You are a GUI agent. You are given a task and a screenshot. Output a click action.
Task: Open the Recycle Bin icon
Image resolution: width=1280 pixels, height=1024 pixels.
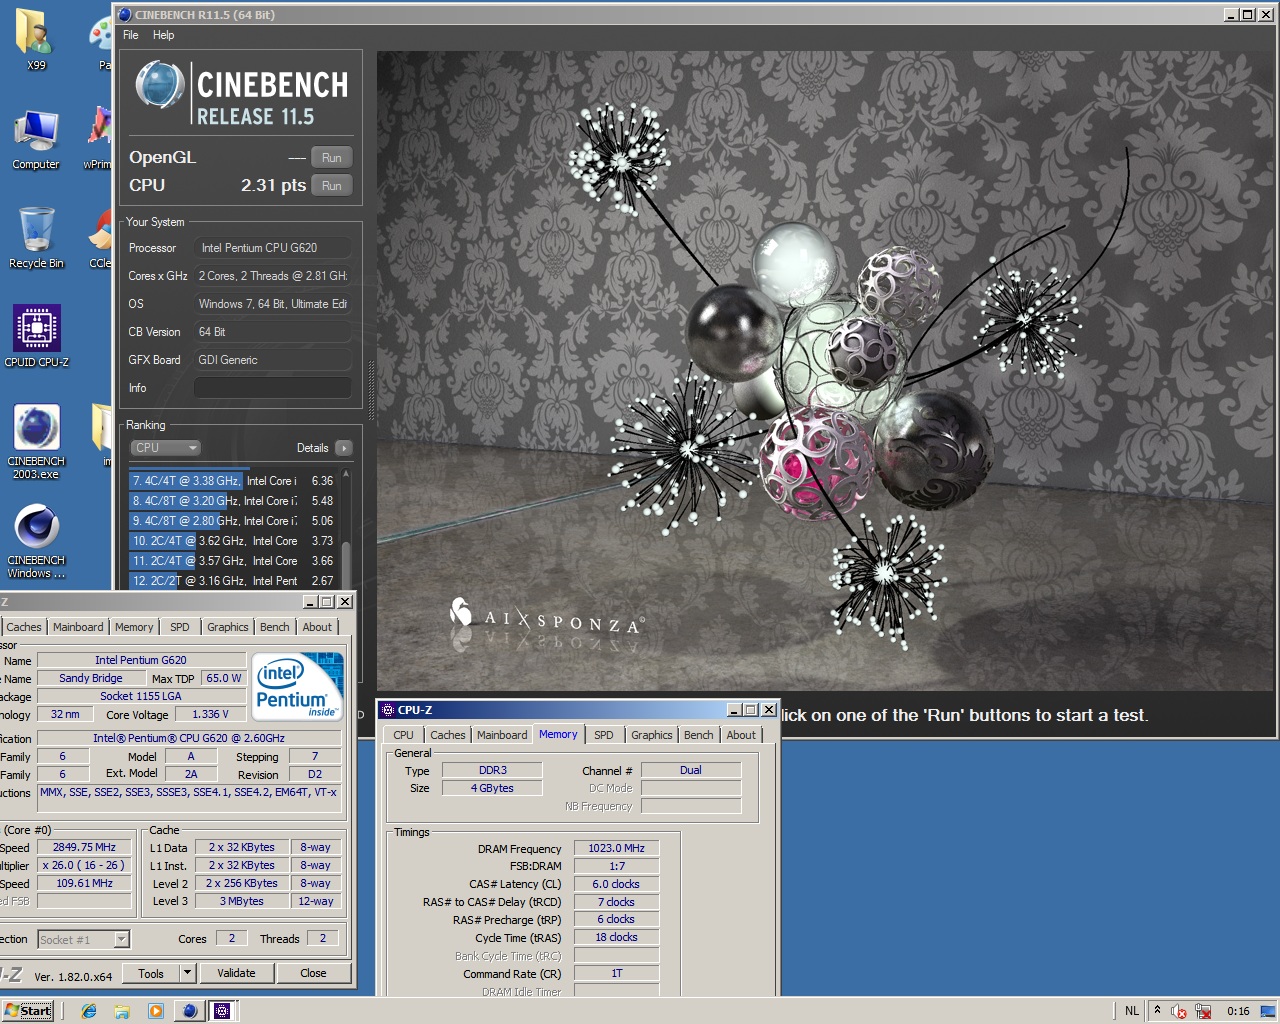[x=36, y=238]
